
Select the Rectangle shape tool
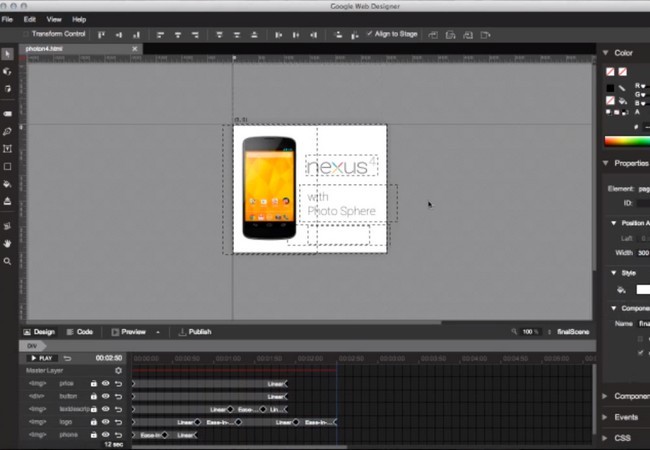point(7,167)
